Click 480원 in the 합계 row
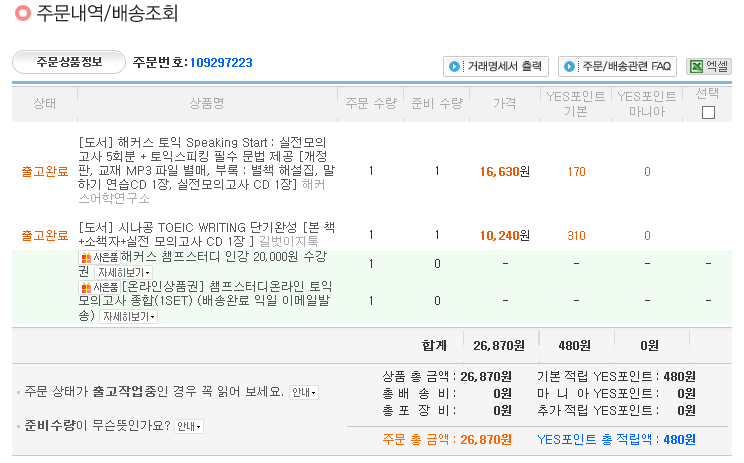 (x=575, y=346)
